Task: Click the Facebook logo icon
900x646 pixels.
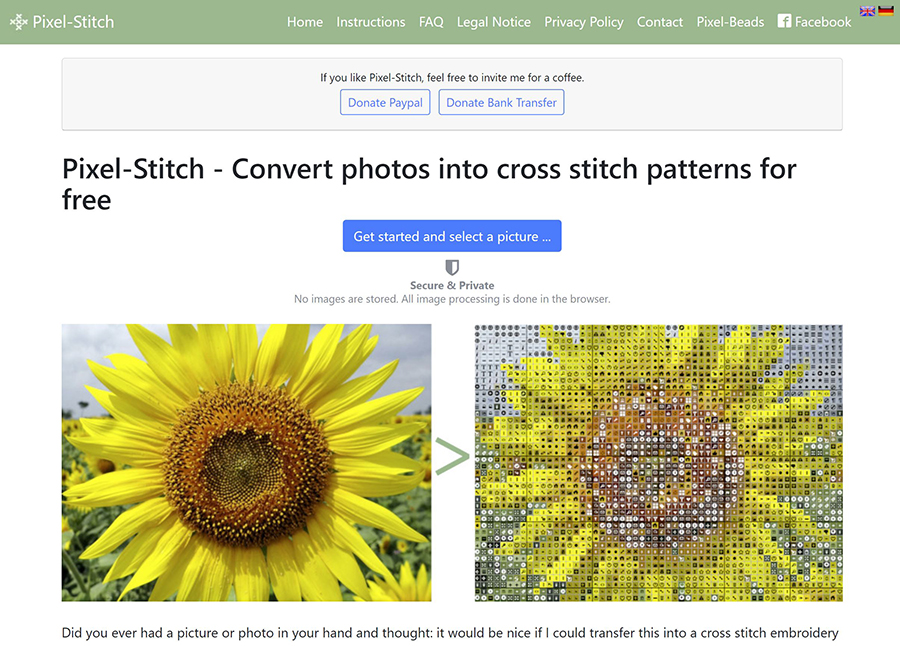Action: tap(784, 21)
